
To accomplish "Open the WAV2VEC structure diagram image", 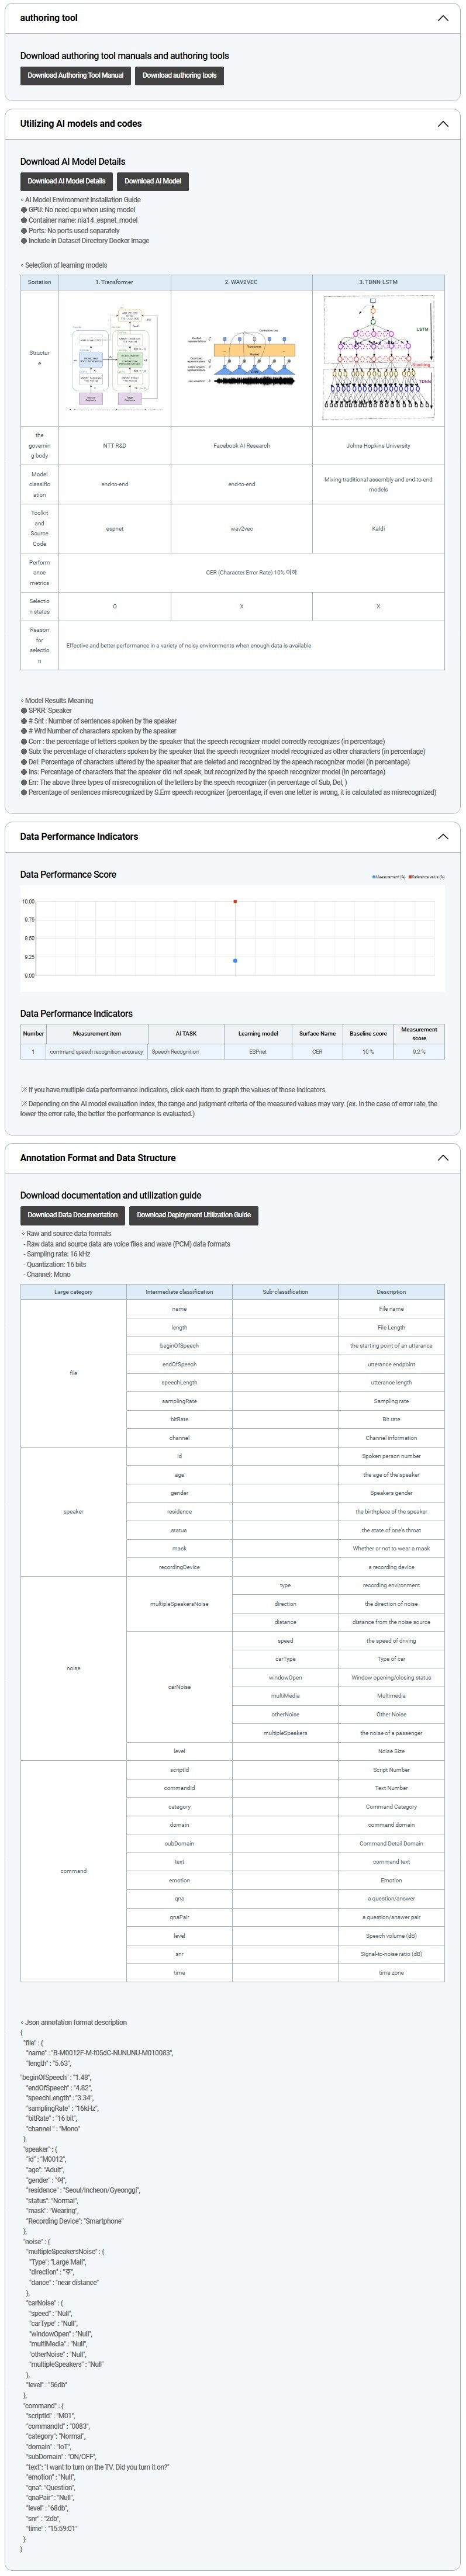I will click(241, 358).
